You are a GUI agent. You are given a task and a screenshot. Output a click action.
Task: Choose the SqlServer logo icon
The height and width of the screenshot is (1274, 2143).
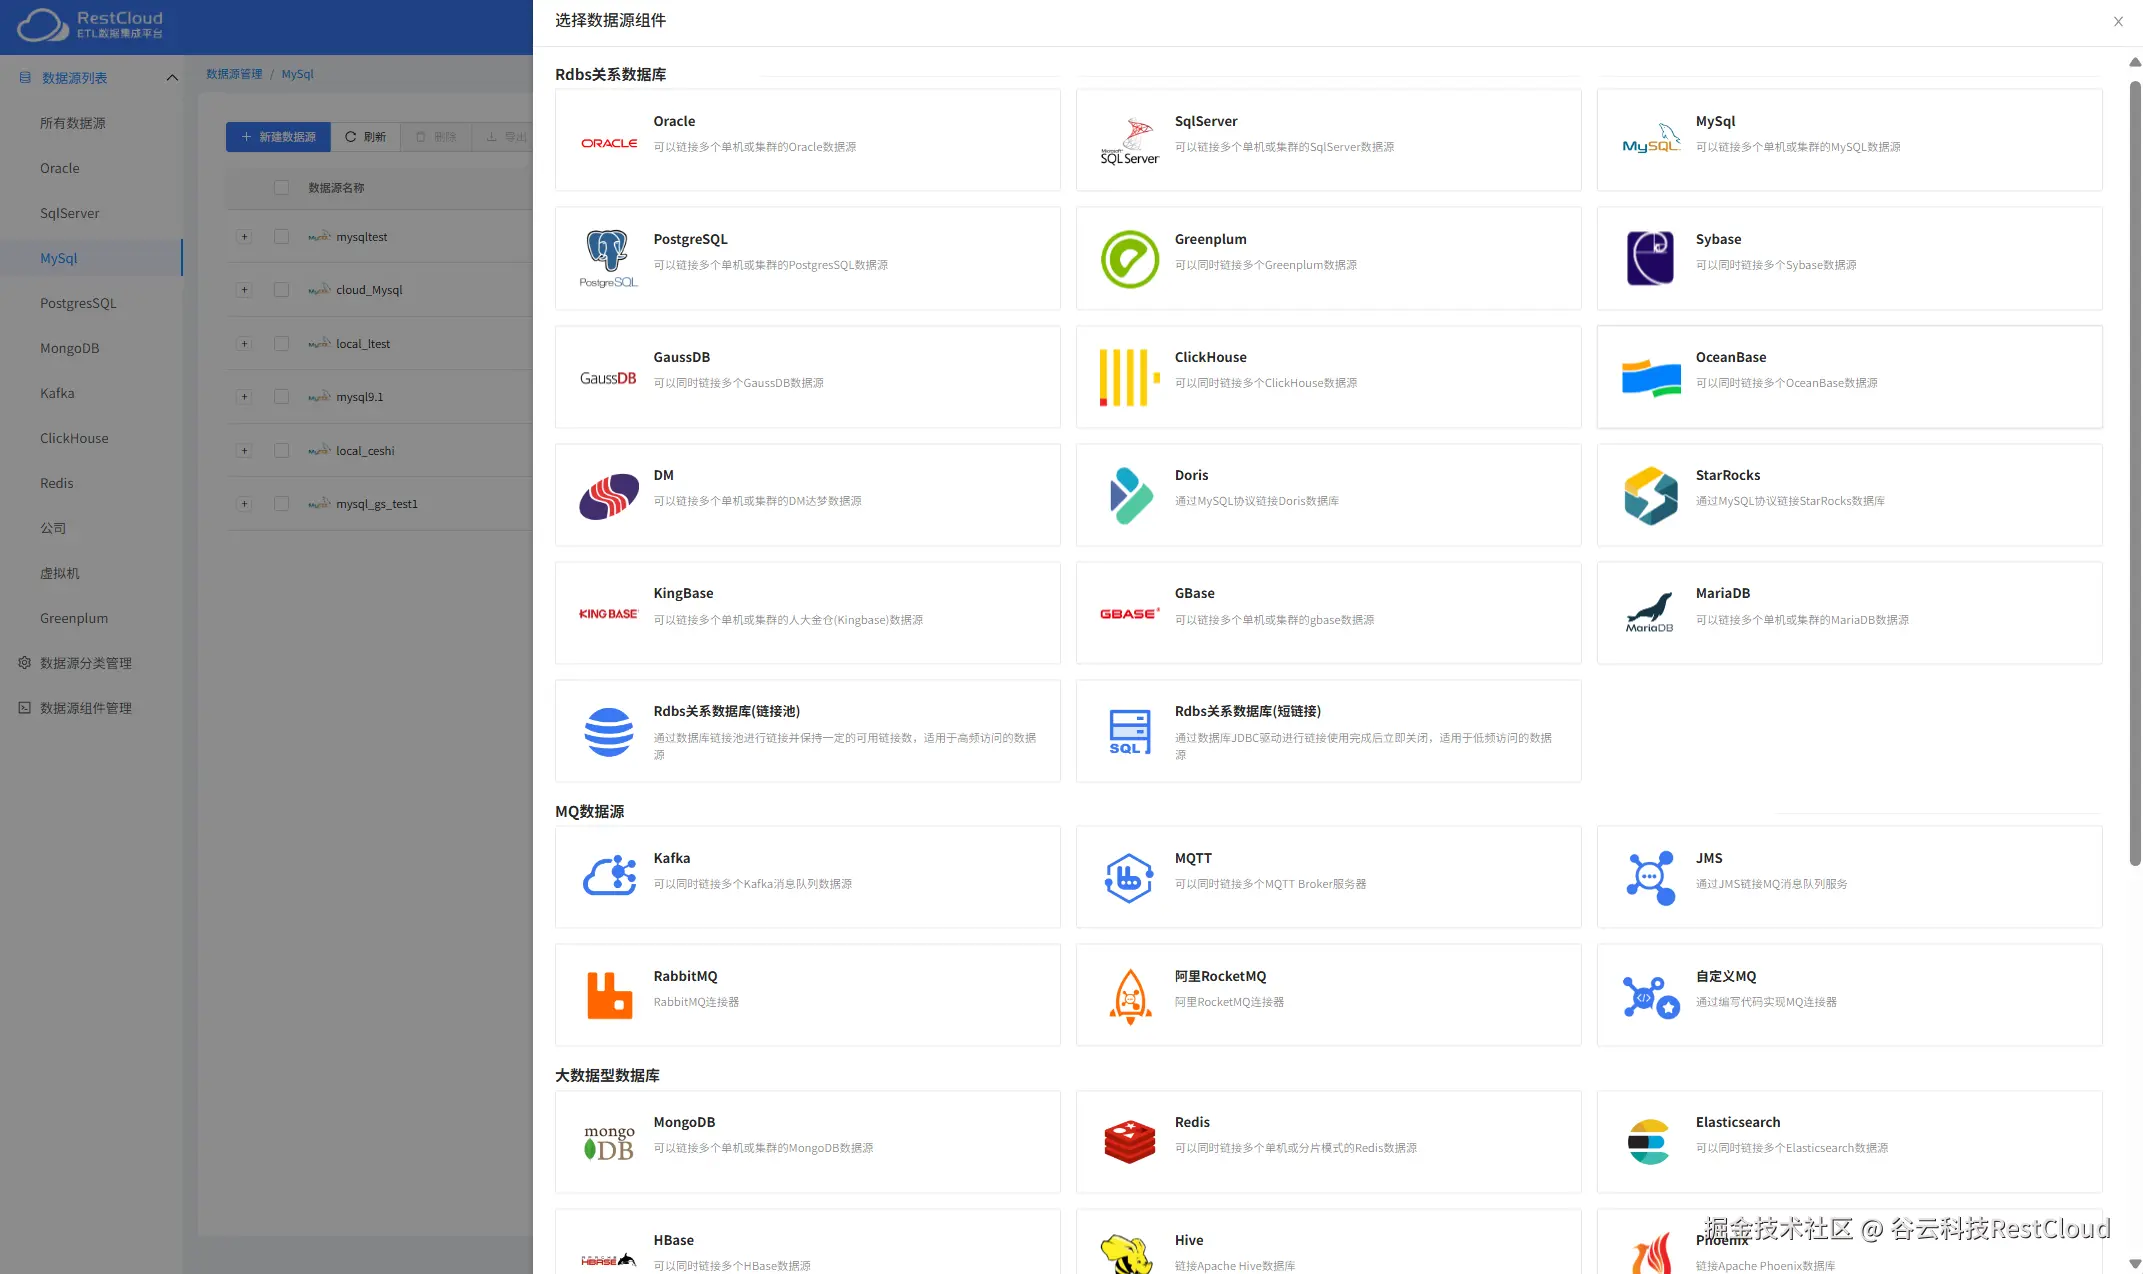point(1130,141)
